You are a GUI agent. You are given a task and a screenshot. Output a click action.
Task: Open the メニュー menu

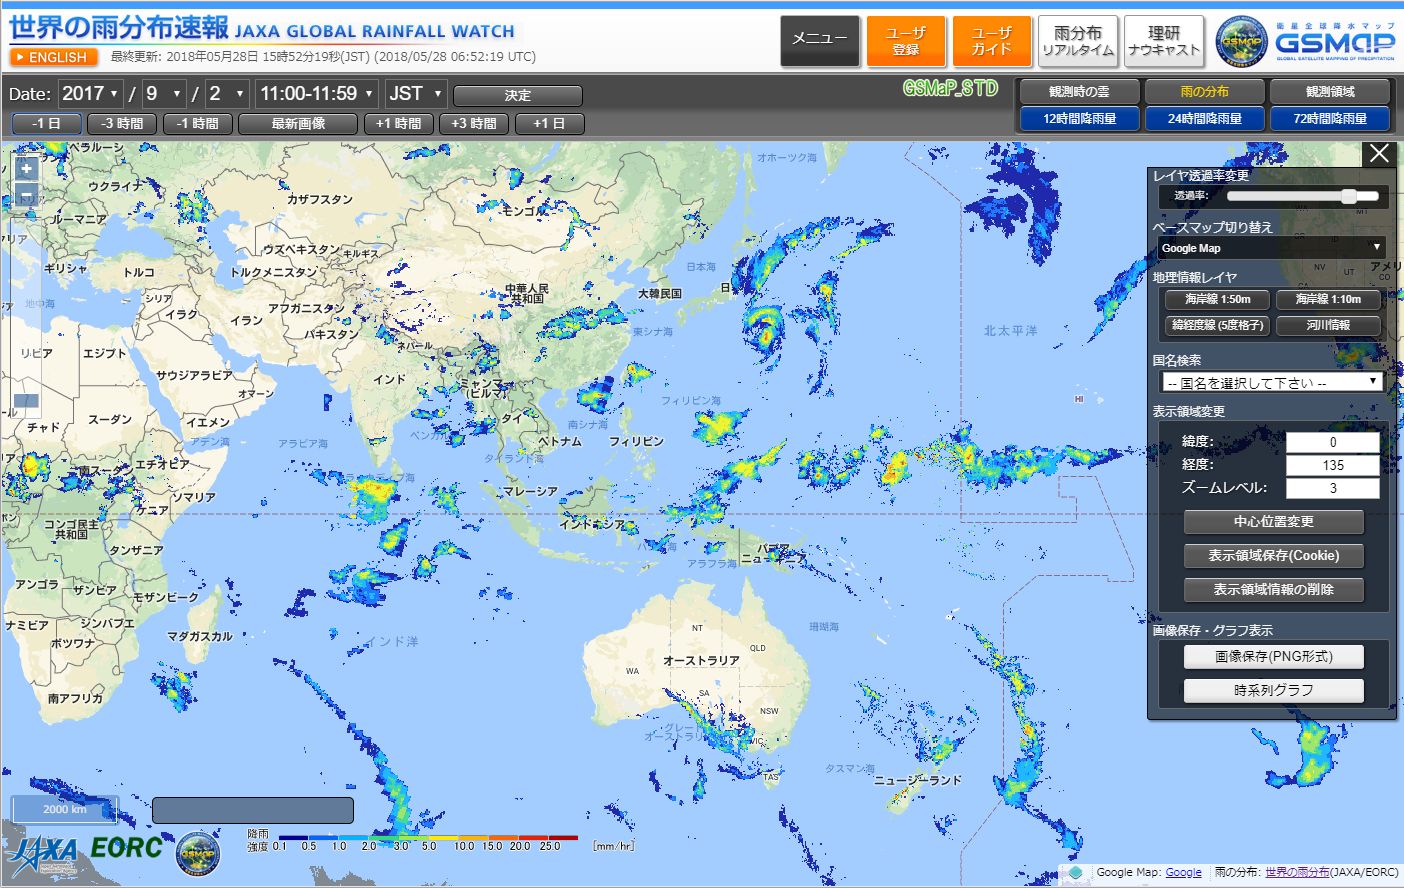820,41
